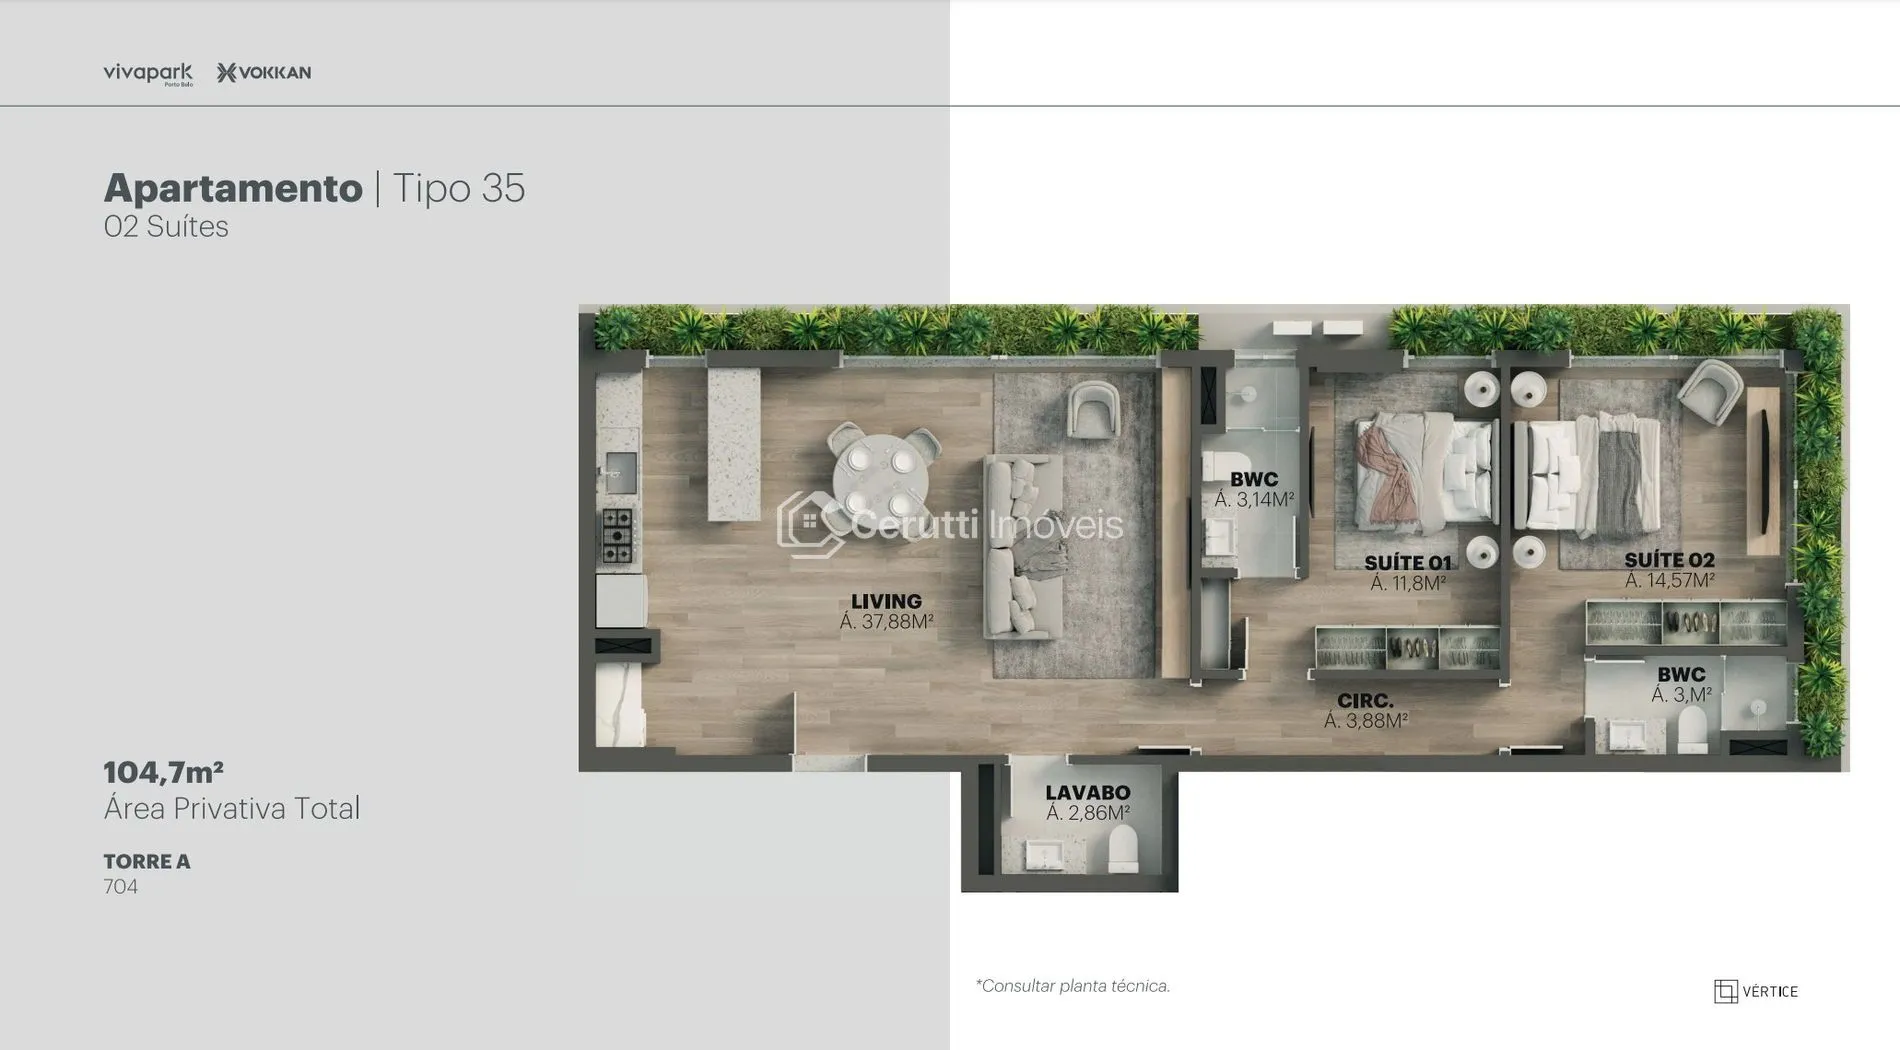Click the toilet in the Lavabo
This screenshot has width=1900, height=1050.
coord(1124,848)
